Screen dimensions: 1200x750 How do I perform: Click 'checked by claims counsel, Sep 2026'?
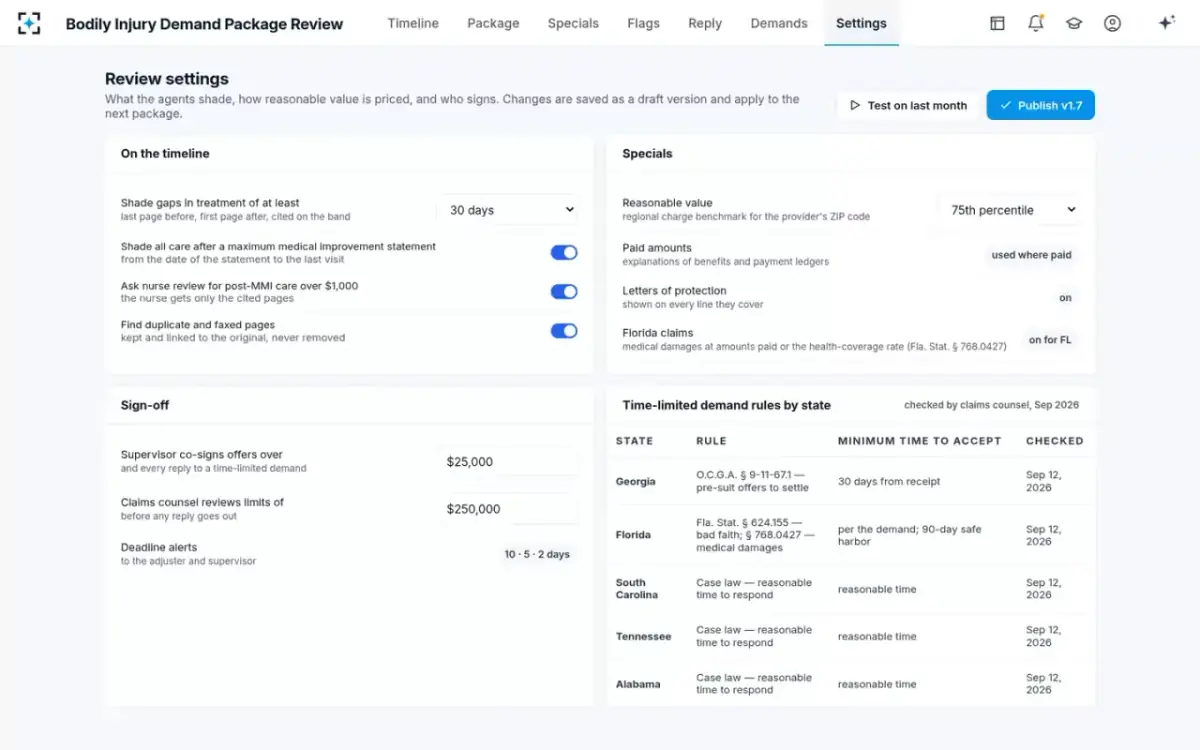[x=991, y=405]
